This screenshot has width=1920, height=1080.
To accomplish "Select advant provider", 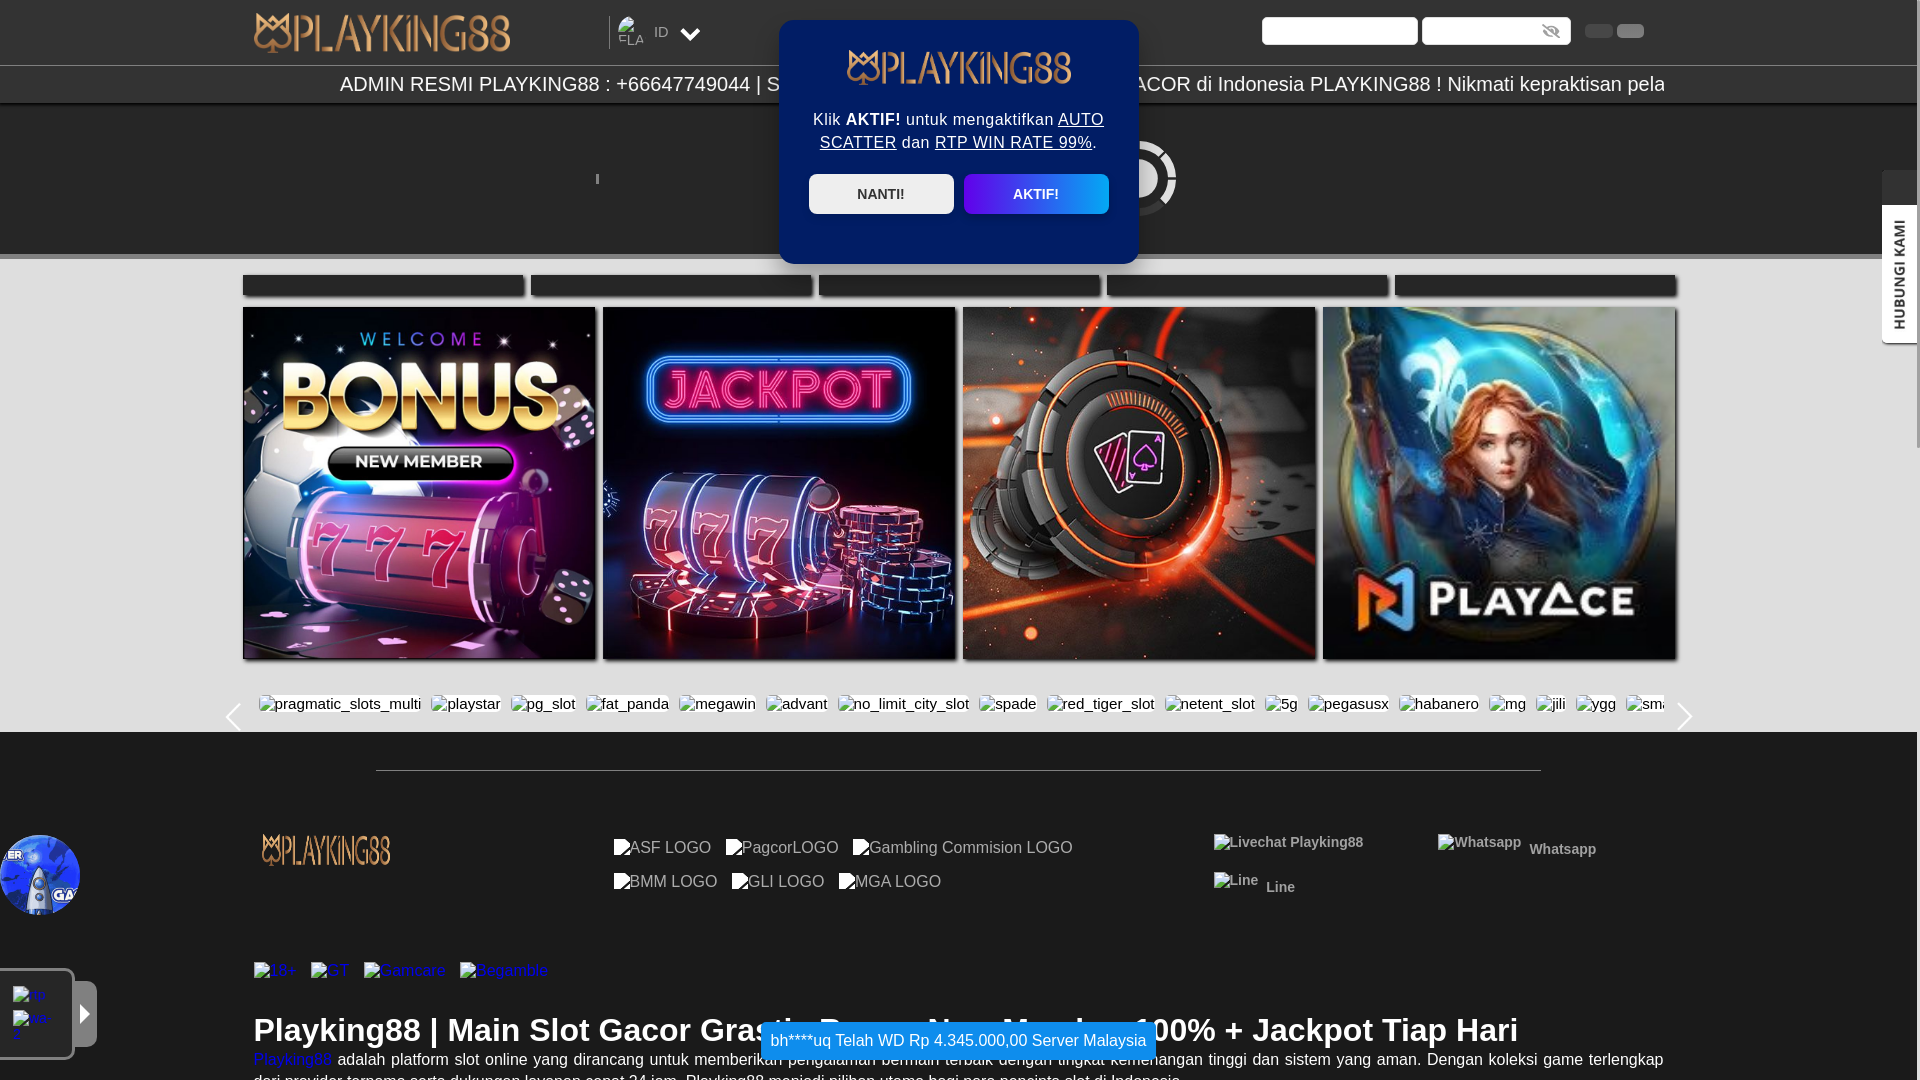I will (797, 704).
